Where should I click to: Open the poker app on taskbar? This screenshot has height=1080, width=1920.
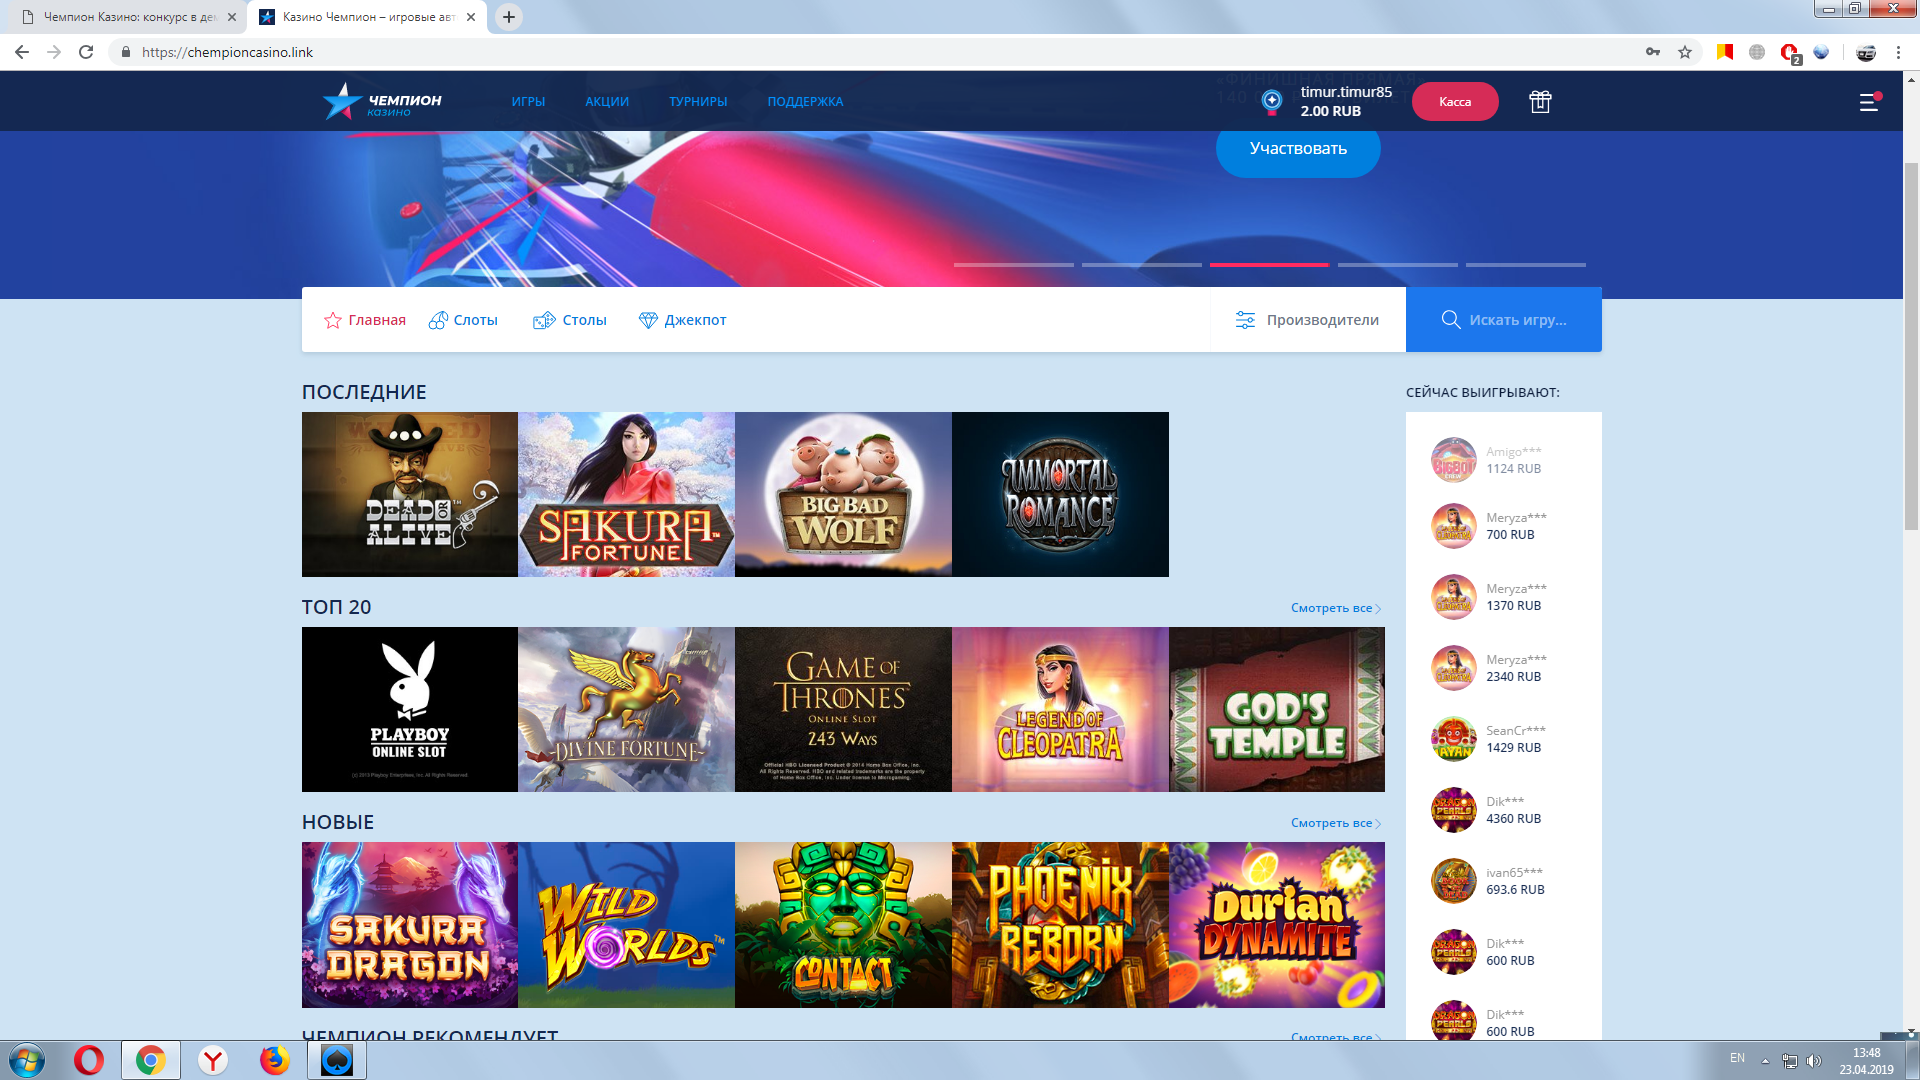tap(337, 1060)
